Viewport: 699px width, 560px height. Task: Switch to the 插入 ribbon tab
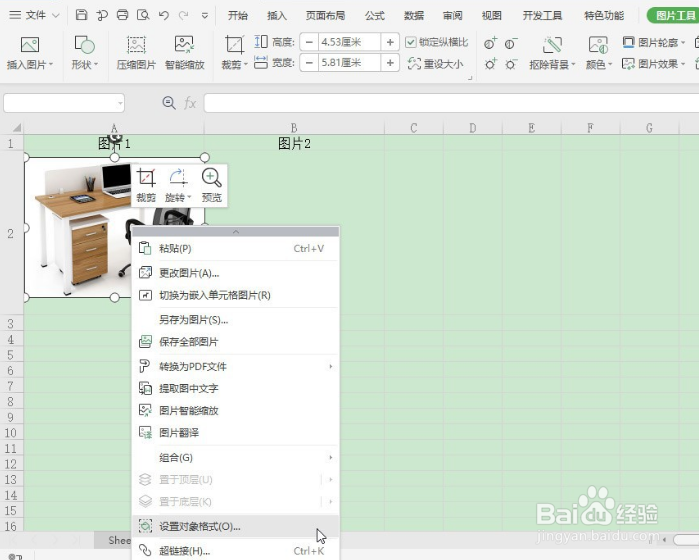[x=277, y=16]
